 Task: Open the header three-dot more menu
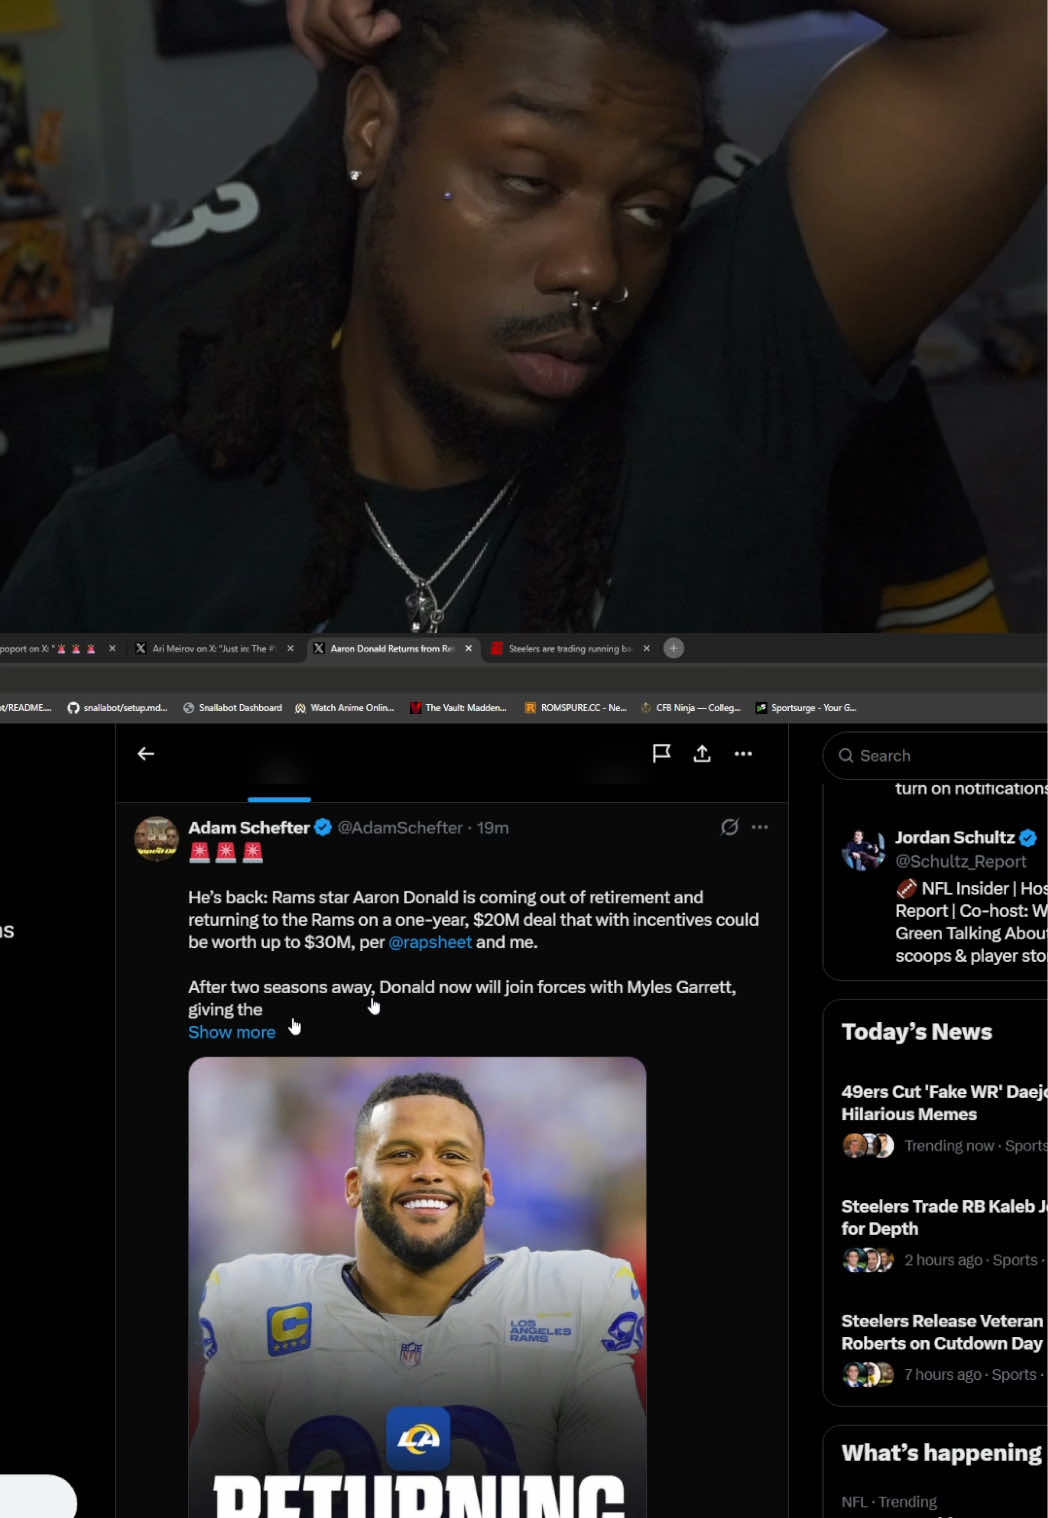(743, 753)
